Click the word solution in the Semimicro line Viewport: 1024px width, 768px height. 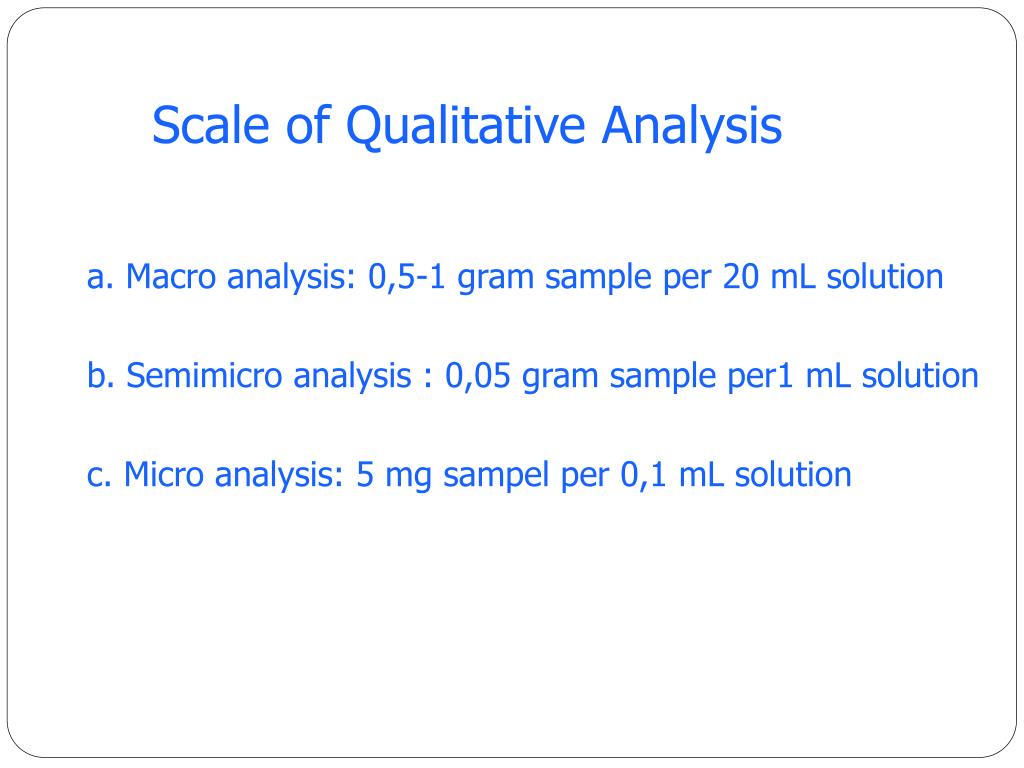tap(920, 376)
